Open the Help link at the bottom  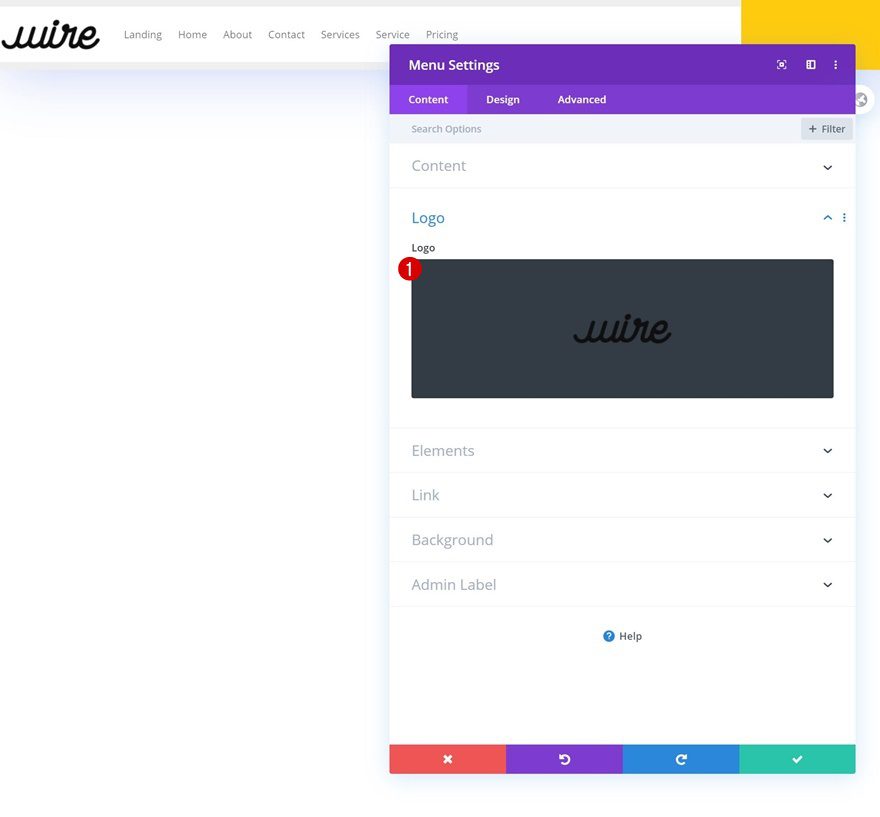click(x=622, y=636)
